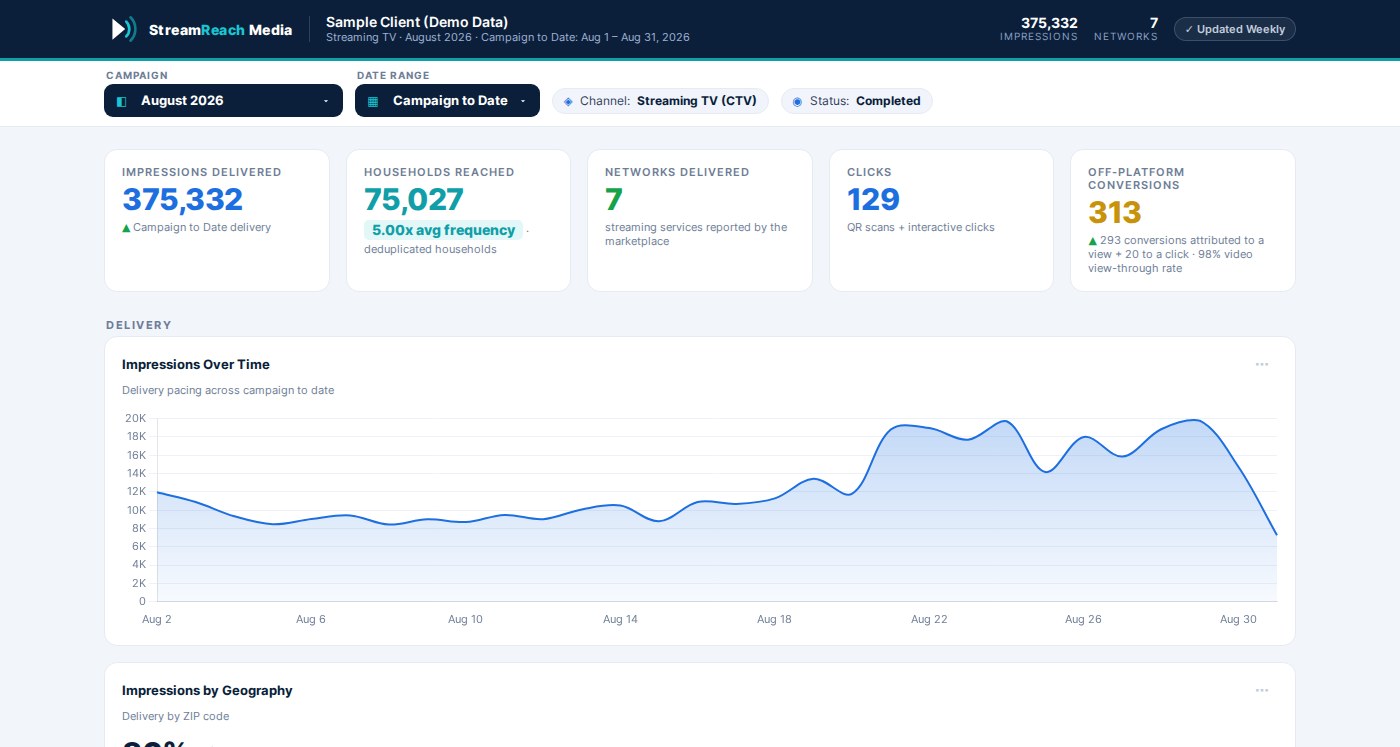Image resolution: width=1400 pixels, height=747 pixels.
Task: Open the Campaign to Date range dropdown
Action: pos(447,100)
